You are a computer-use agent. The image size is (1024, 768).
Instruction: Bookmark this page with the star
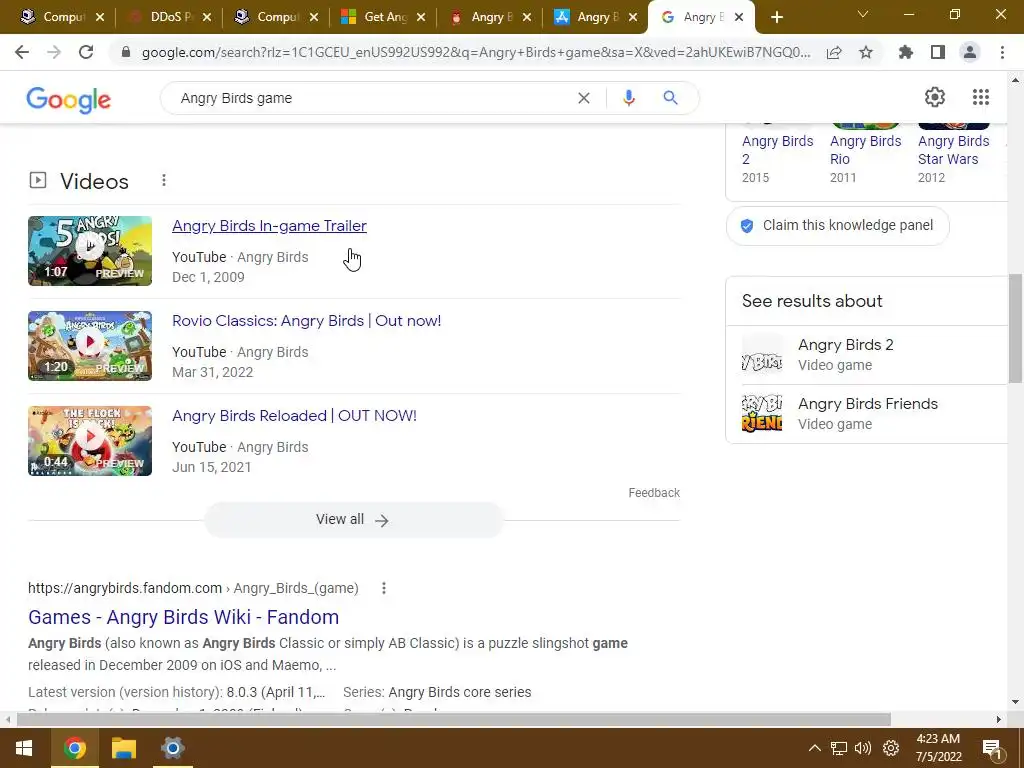coord(866,52)
